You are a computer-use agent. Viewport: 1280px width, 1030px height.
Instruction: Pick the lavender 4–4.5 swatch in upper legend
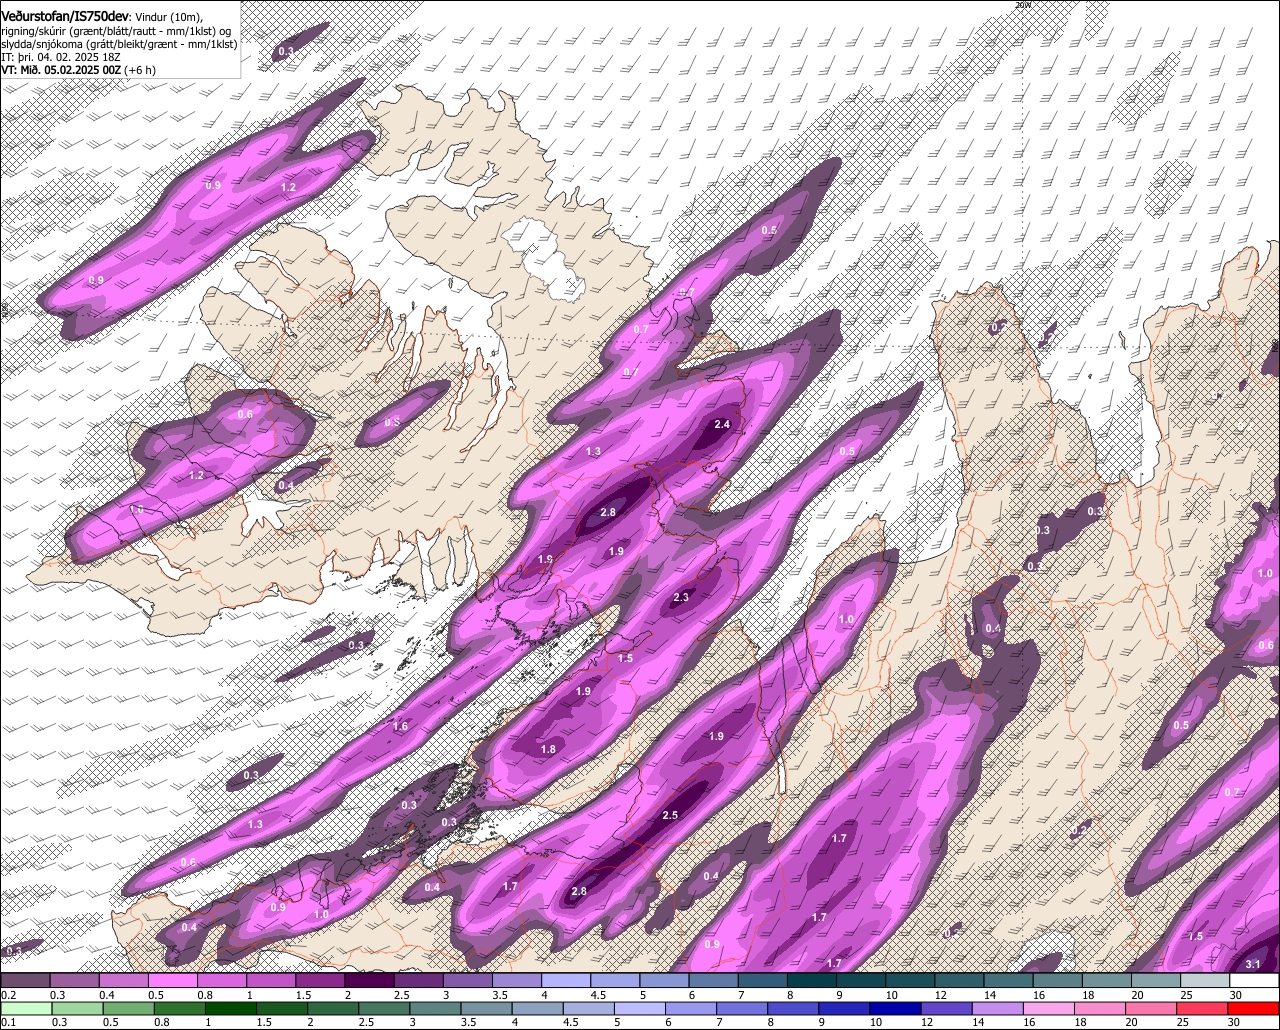(566, 981)
